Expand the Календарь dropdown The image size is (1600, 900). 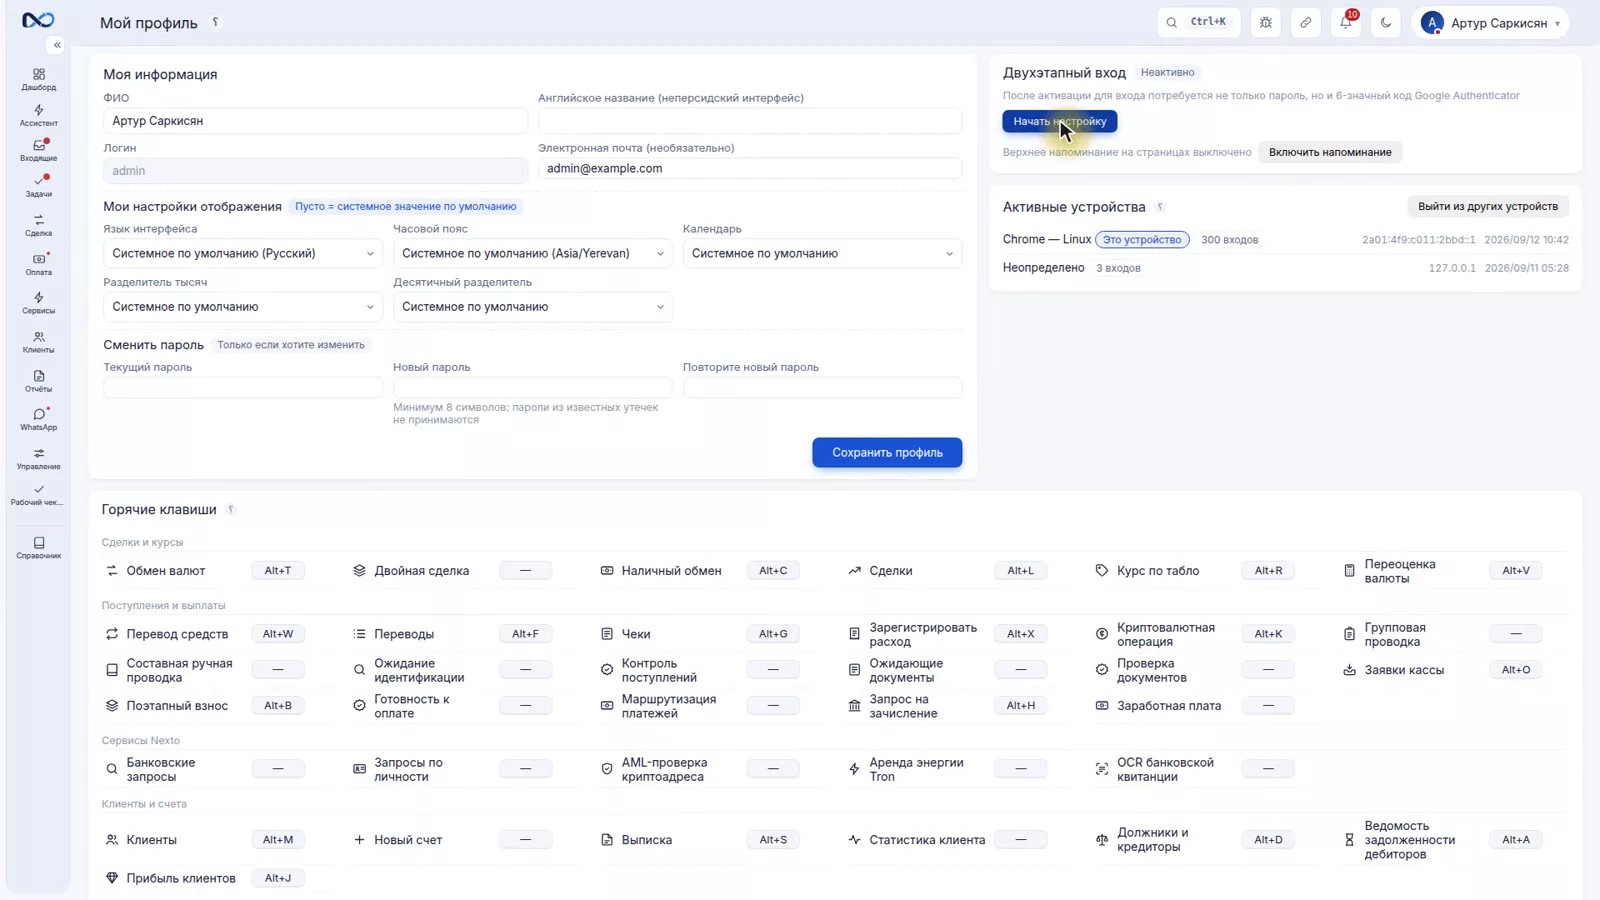[x=822, y=253]
